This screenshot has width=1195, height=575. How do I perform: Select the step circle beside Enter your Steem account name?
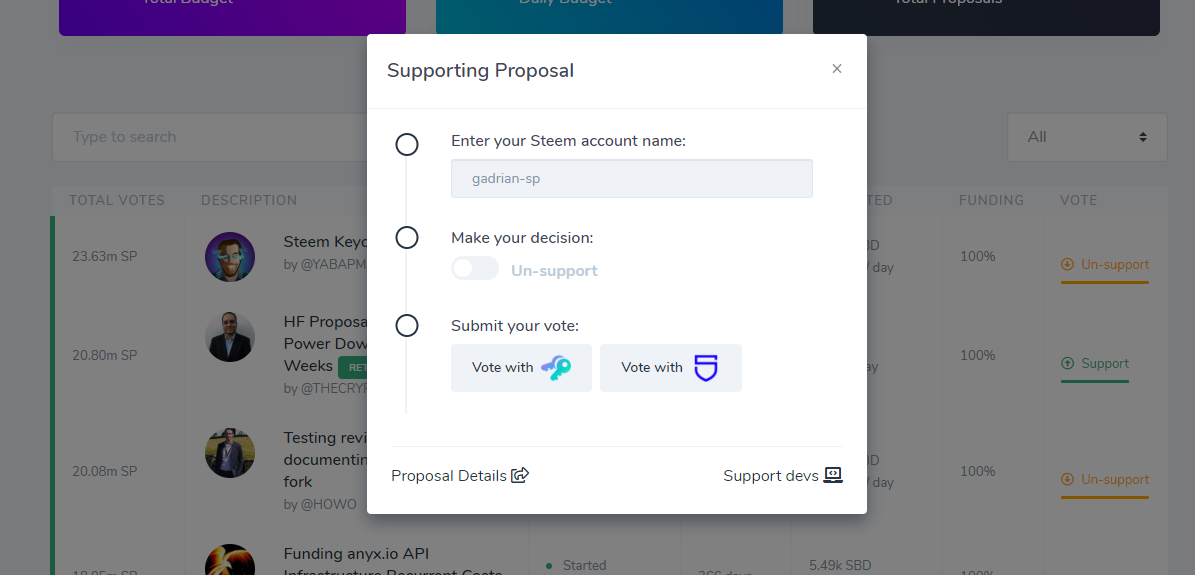coord(407,144)
